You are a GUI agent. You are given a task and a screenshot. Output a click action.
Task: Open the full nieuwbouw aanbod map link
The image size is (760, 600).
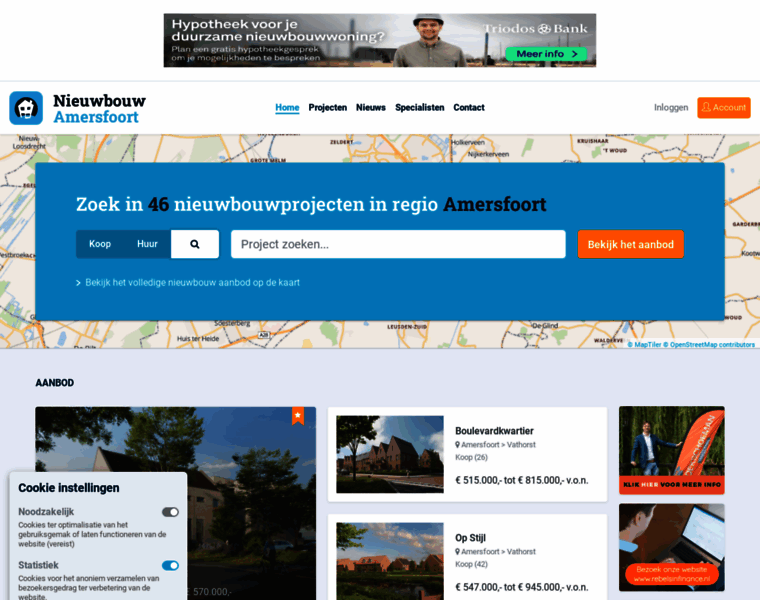click(192, 283)
